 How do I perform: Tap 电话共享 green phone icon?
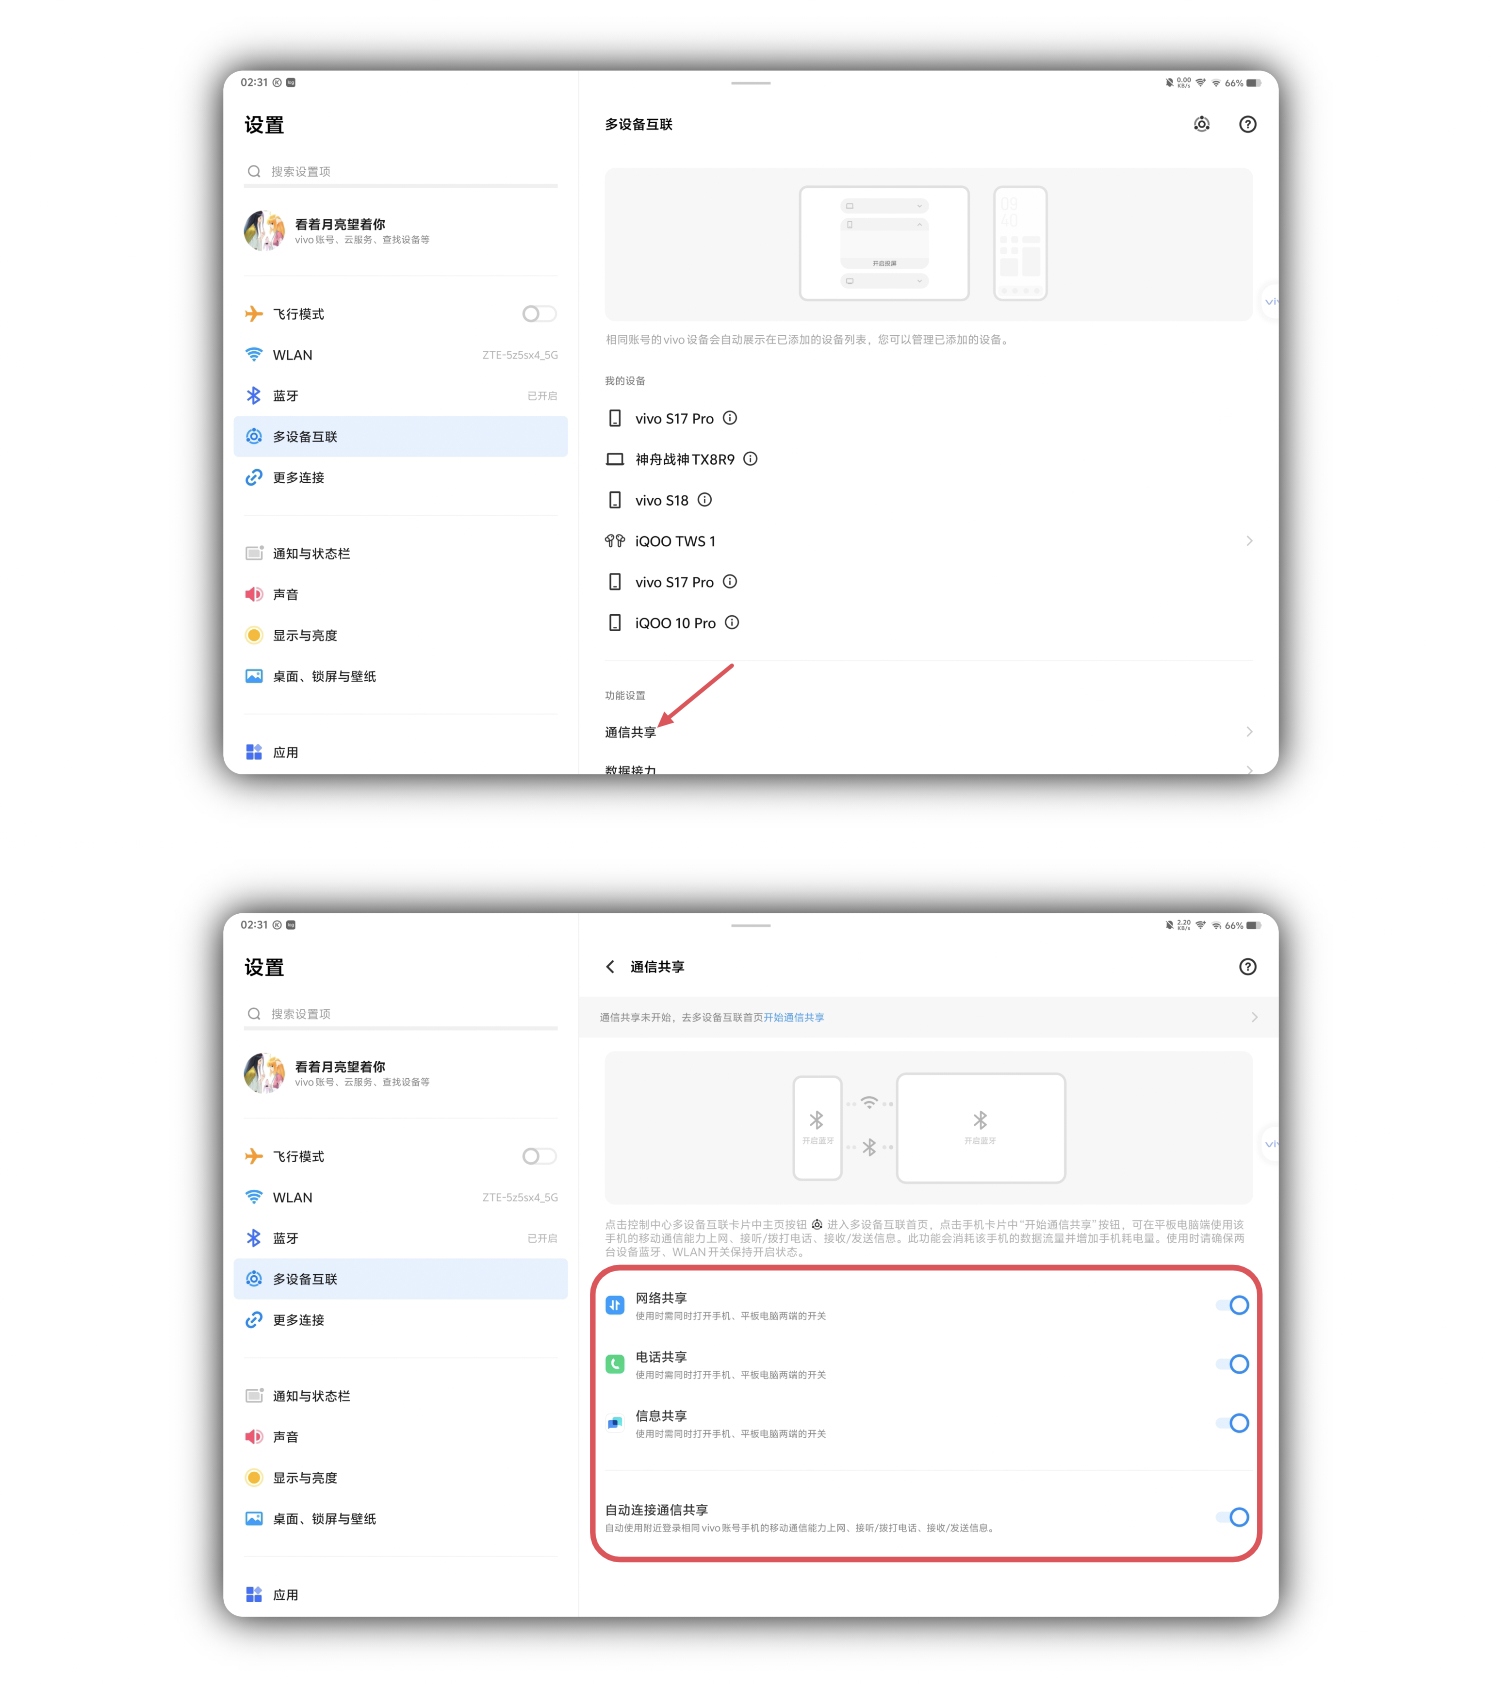pos(615,1364)
